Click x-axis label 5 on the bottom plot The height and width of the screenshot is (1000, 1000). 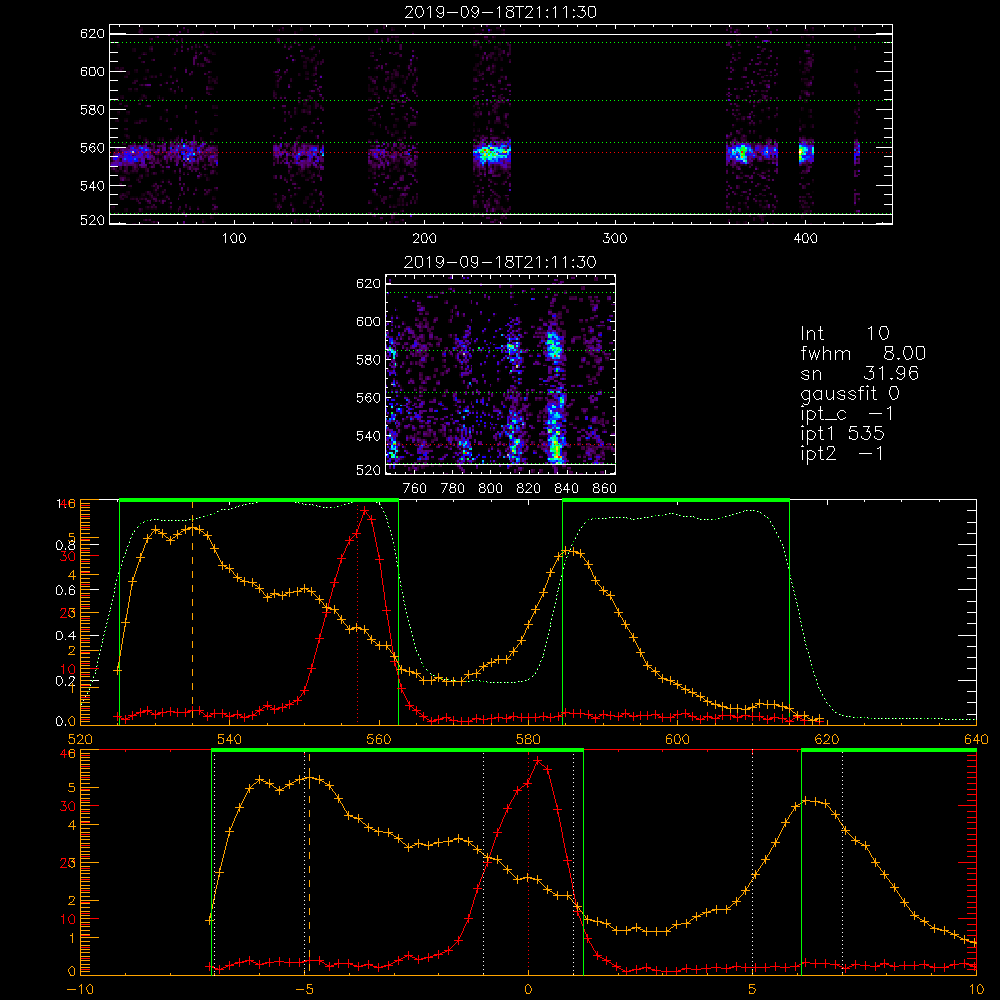point(753,990)
